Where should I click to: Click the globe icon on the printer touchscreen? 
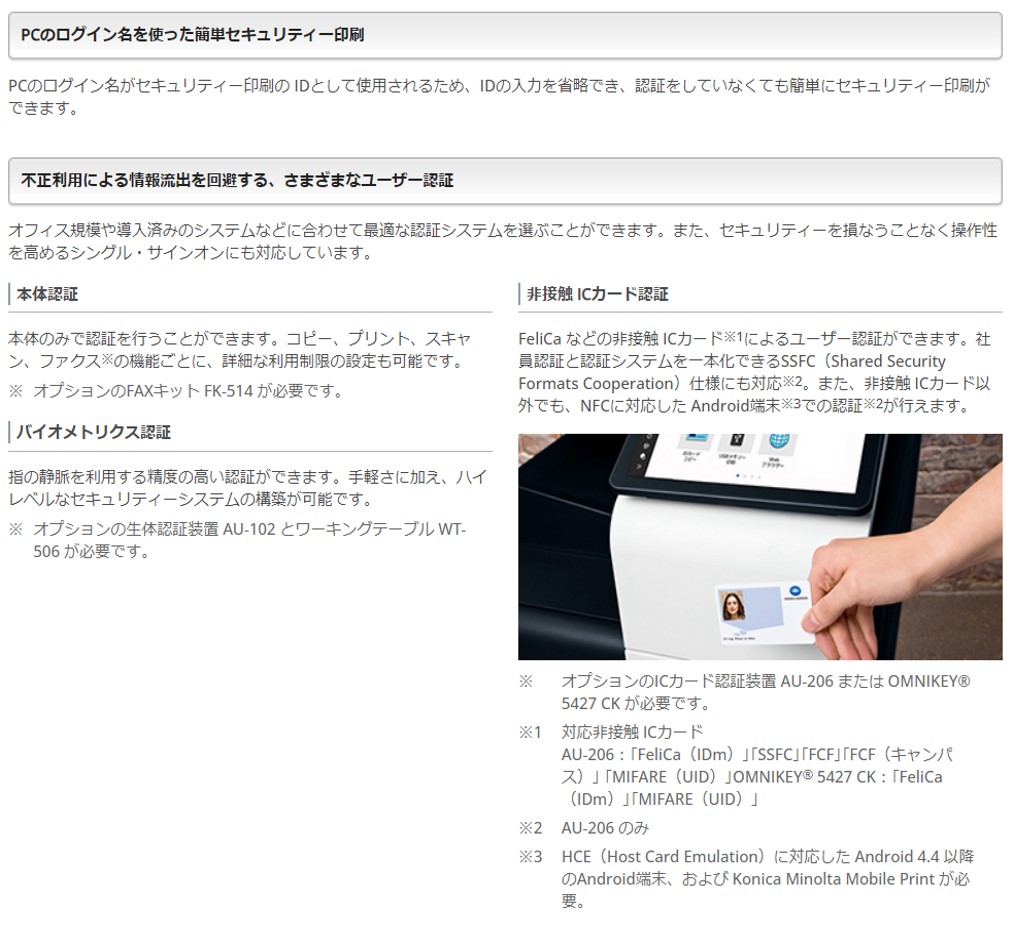pyautogui.click(x=778, y=442)
